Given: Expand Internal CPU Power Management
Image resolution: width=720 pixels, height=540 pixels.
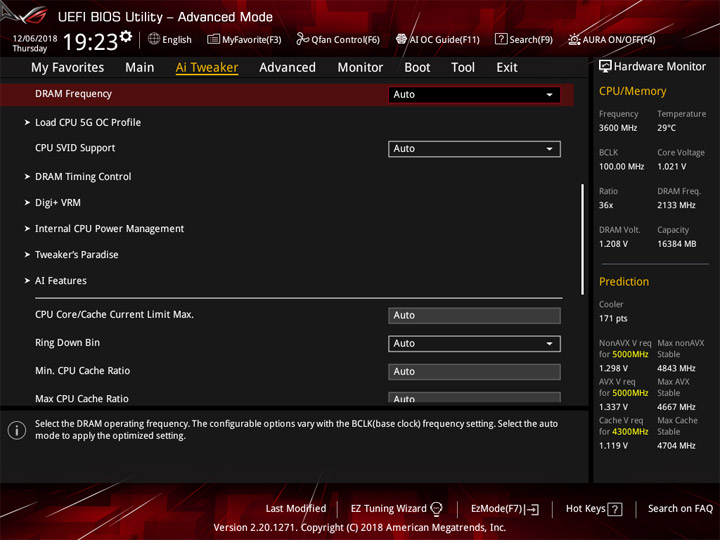Looking at the screenshot, I should pos(109,229).
